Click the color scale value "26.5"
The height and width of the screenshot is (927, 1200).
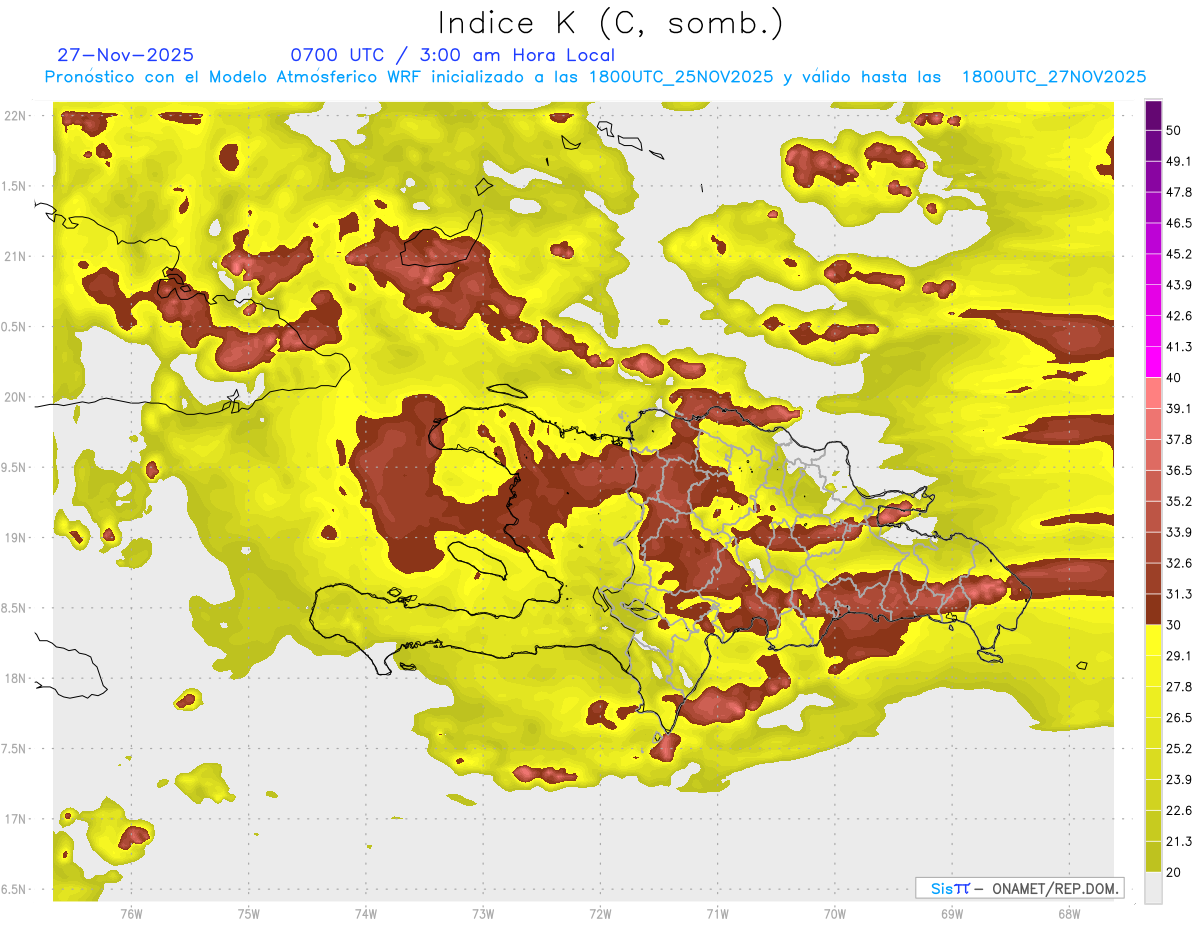1178,718
